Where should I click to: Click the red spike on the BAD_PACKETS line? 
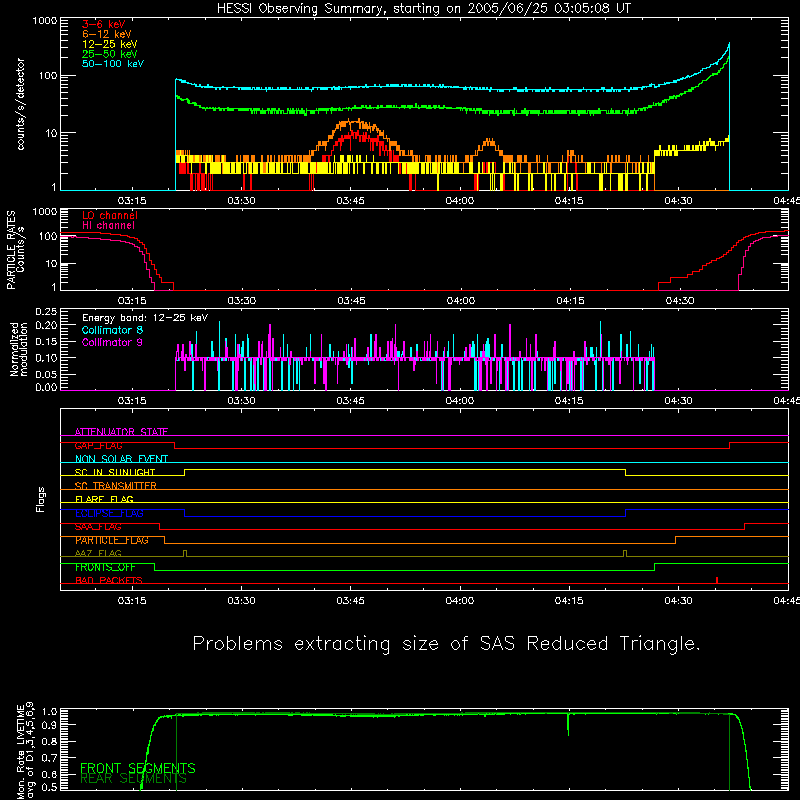(x=717, y=580)
